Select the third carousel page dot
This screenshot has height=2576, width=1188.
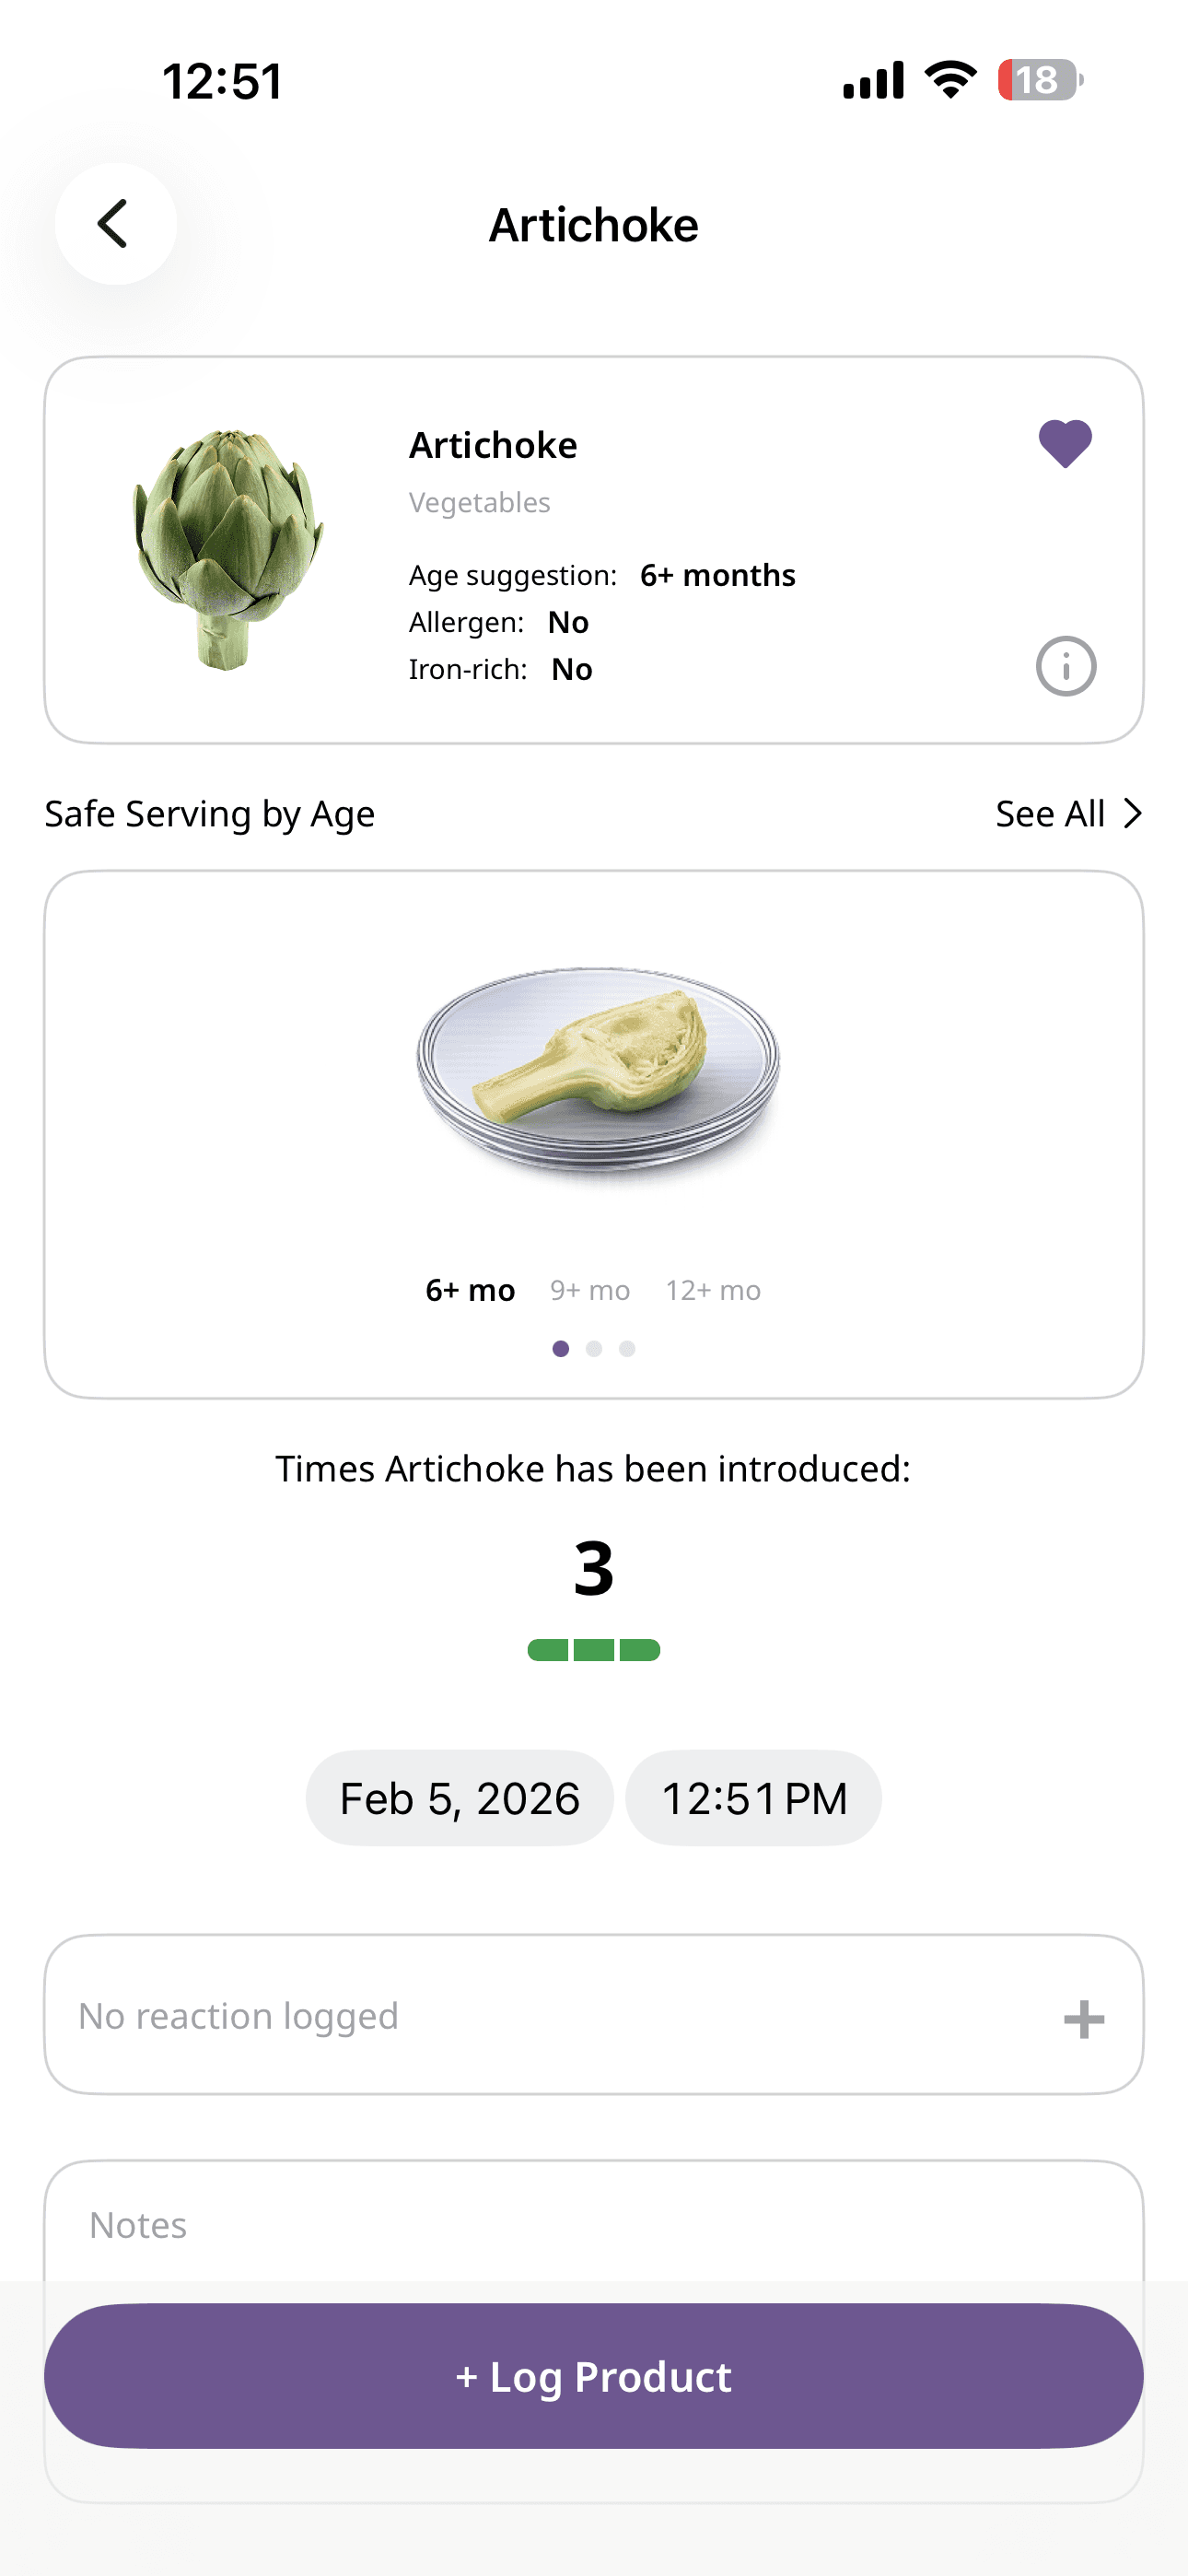[x=627, y=1349]
